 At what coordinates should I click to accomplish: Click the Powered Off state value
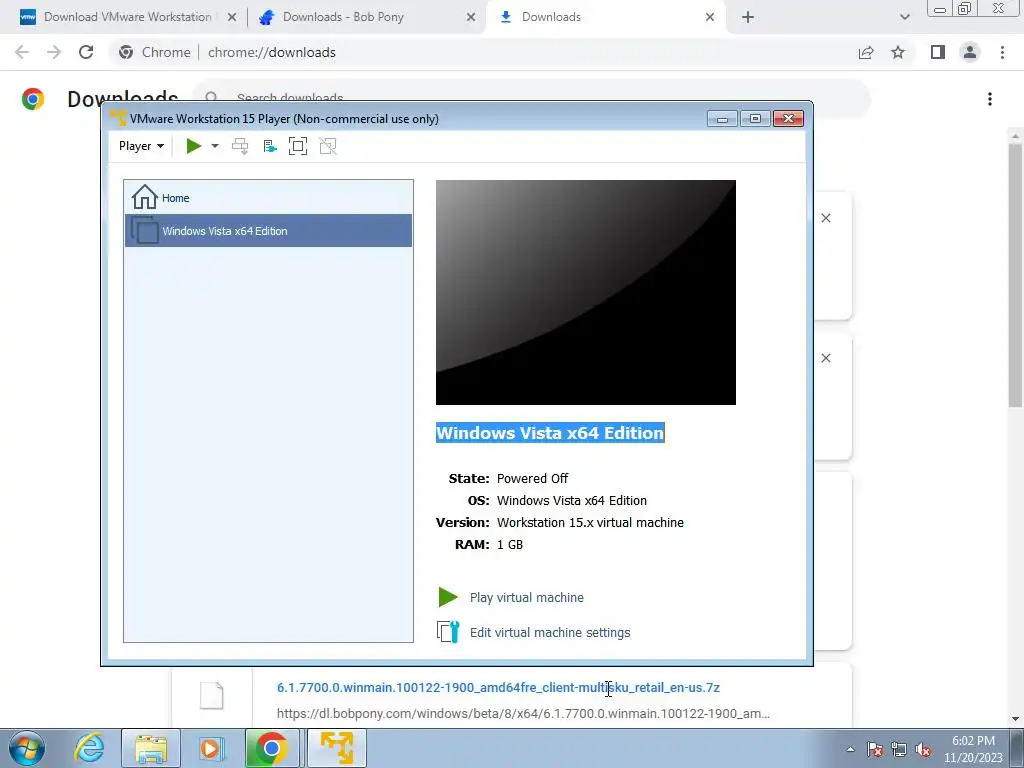532,479
